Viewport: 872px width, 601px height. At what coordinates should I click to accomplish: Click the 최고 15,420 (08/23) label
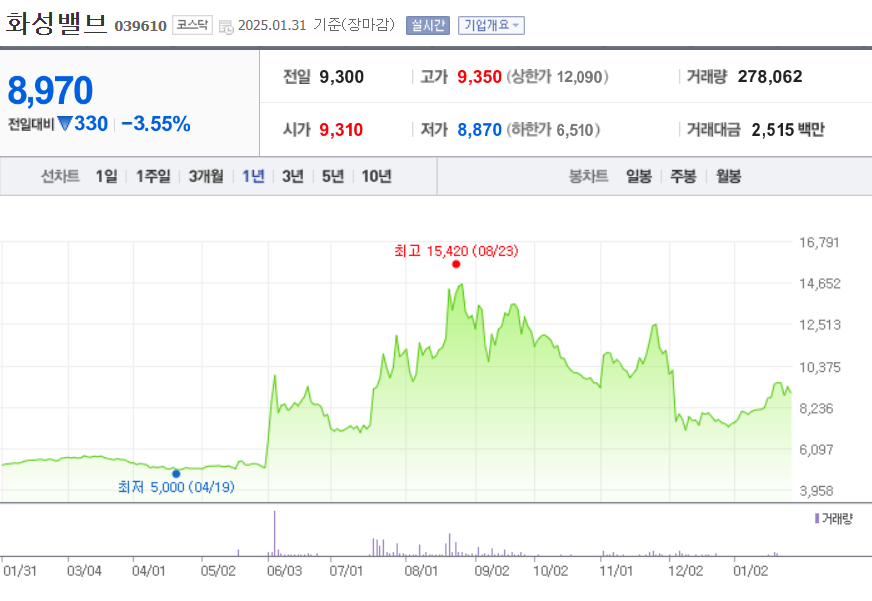point(456,251)
